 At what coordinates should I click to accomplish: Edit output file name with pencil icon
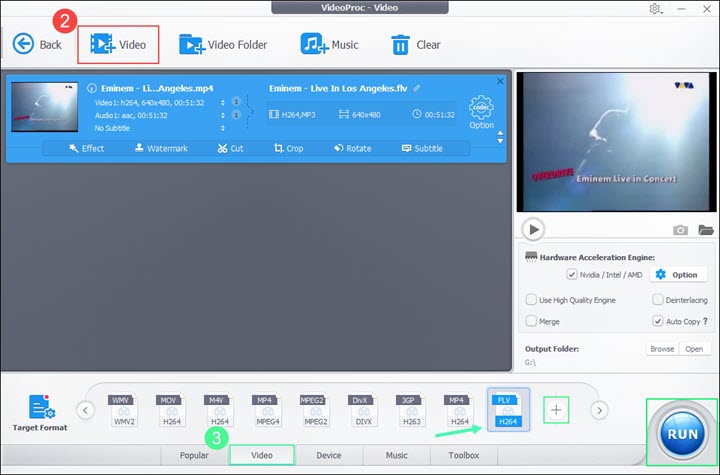416,88
